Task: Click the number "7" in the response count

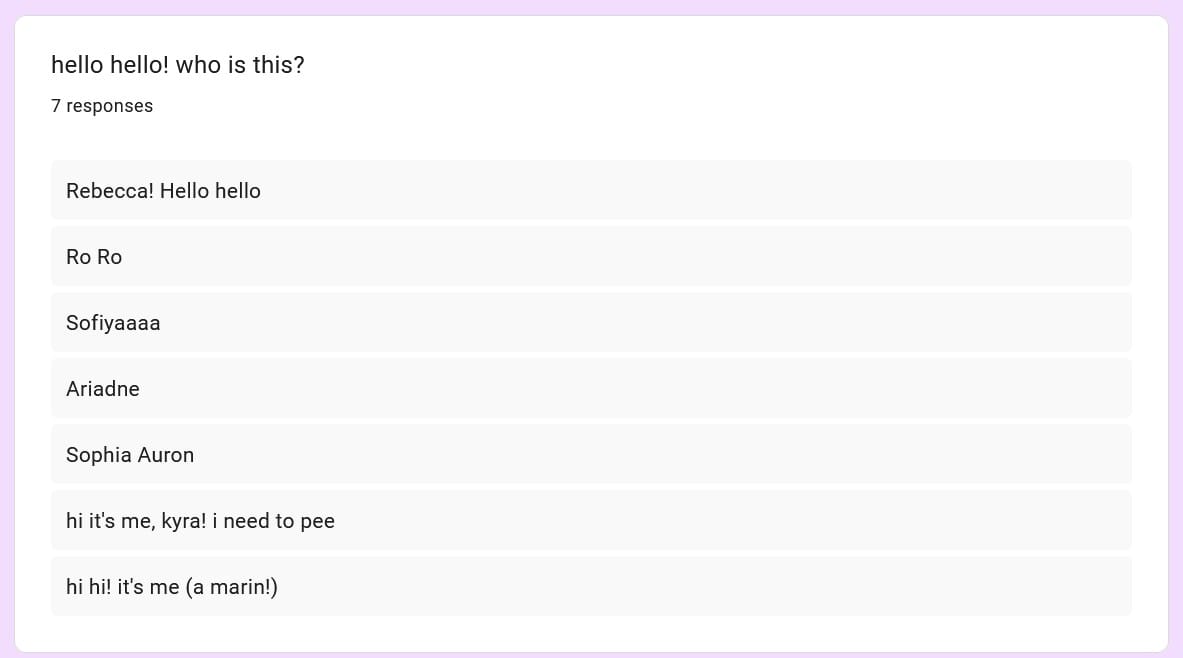Action: [x=56, y=106]
